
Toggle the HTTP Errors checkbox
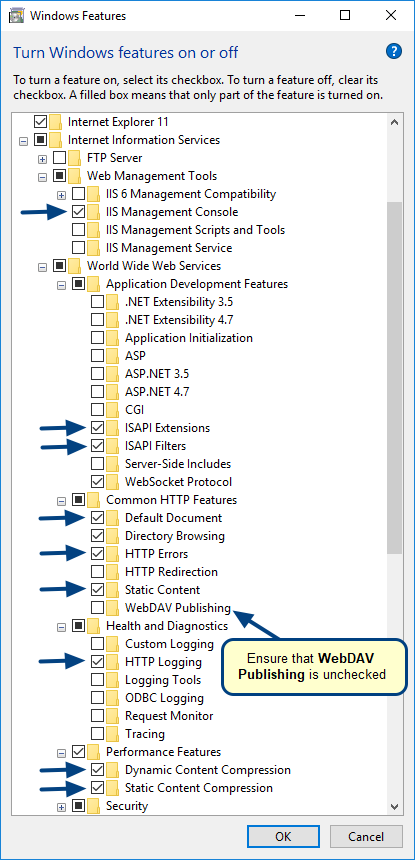click(98, 554)
